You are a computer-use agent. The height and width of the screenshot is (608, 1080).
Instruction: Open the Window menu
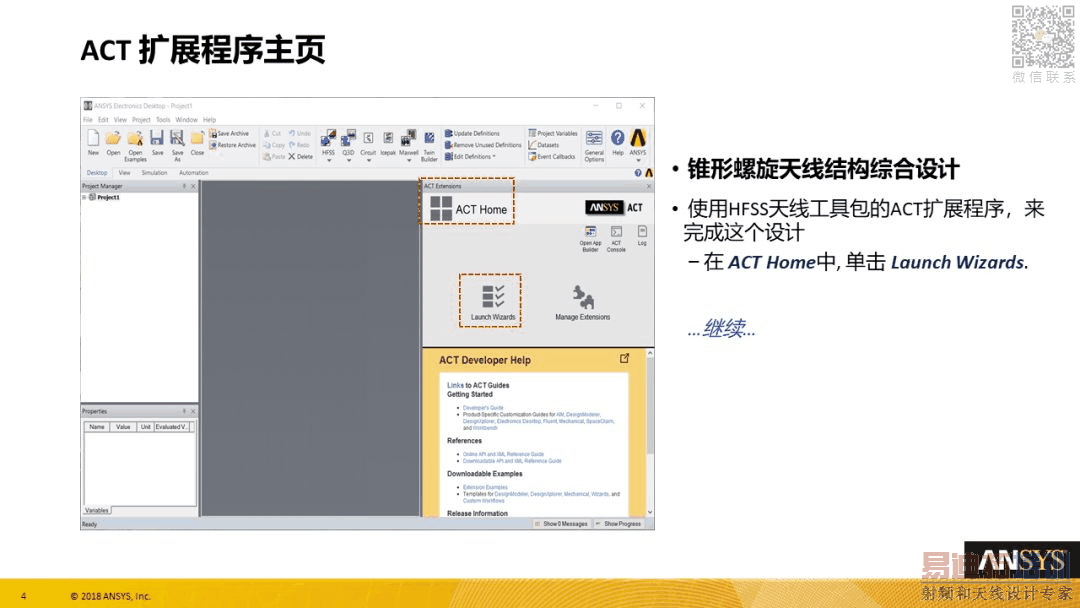point(186,120)
